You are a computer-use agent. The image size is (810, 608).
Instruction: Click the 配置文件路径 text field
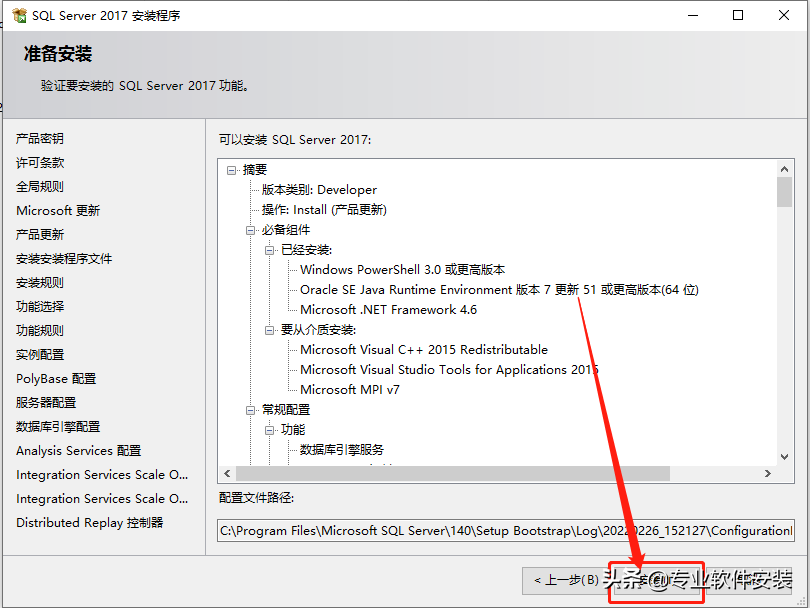(506, 531)
